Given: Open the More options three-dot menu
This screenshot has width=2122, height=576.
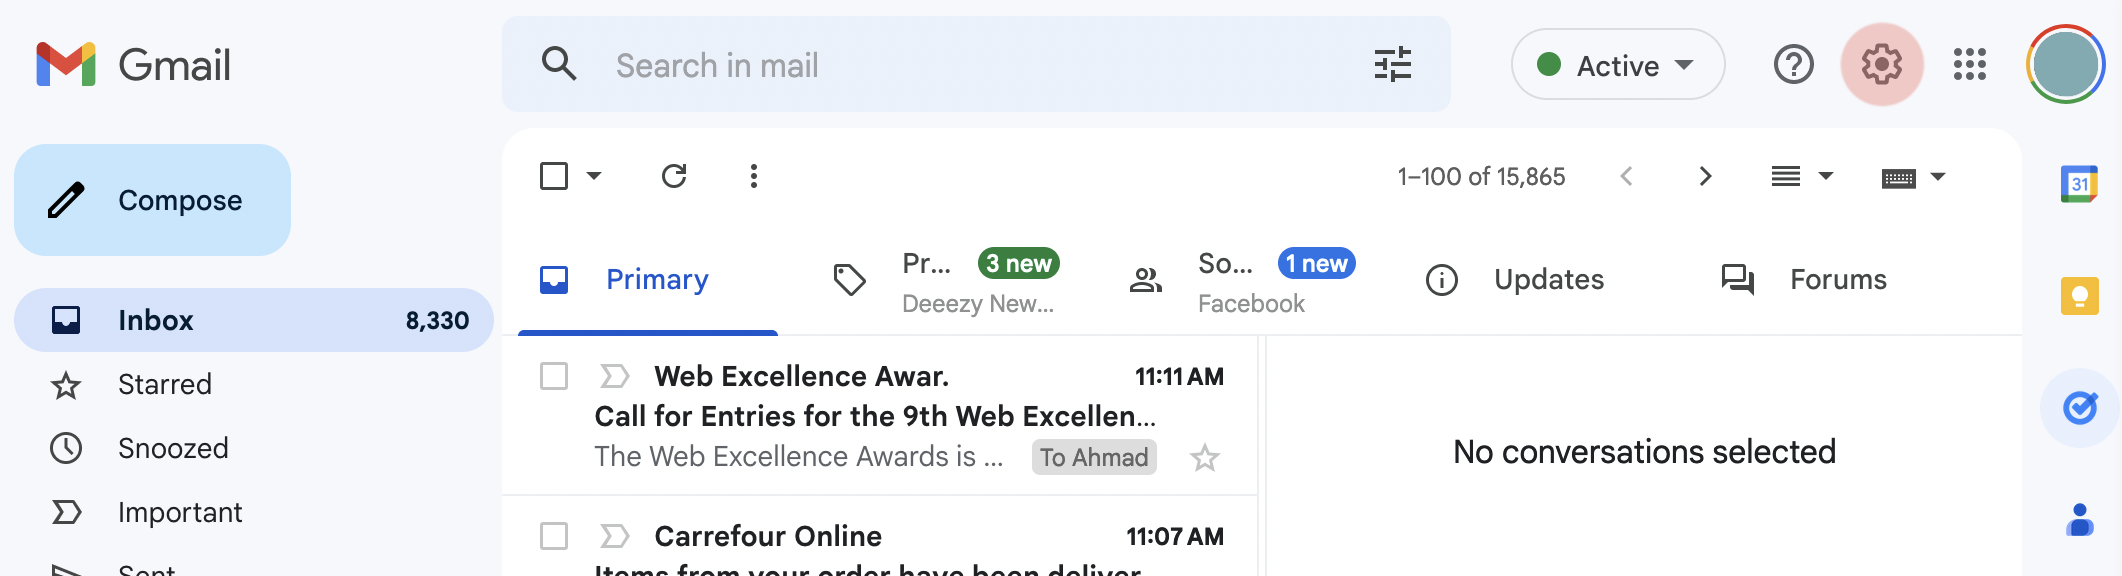Looking at the screenshot, I should 754,177.
